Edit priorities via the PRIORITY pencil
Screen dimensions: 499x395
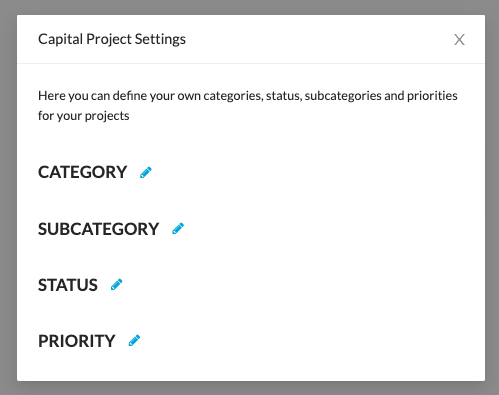click(134, 341)
